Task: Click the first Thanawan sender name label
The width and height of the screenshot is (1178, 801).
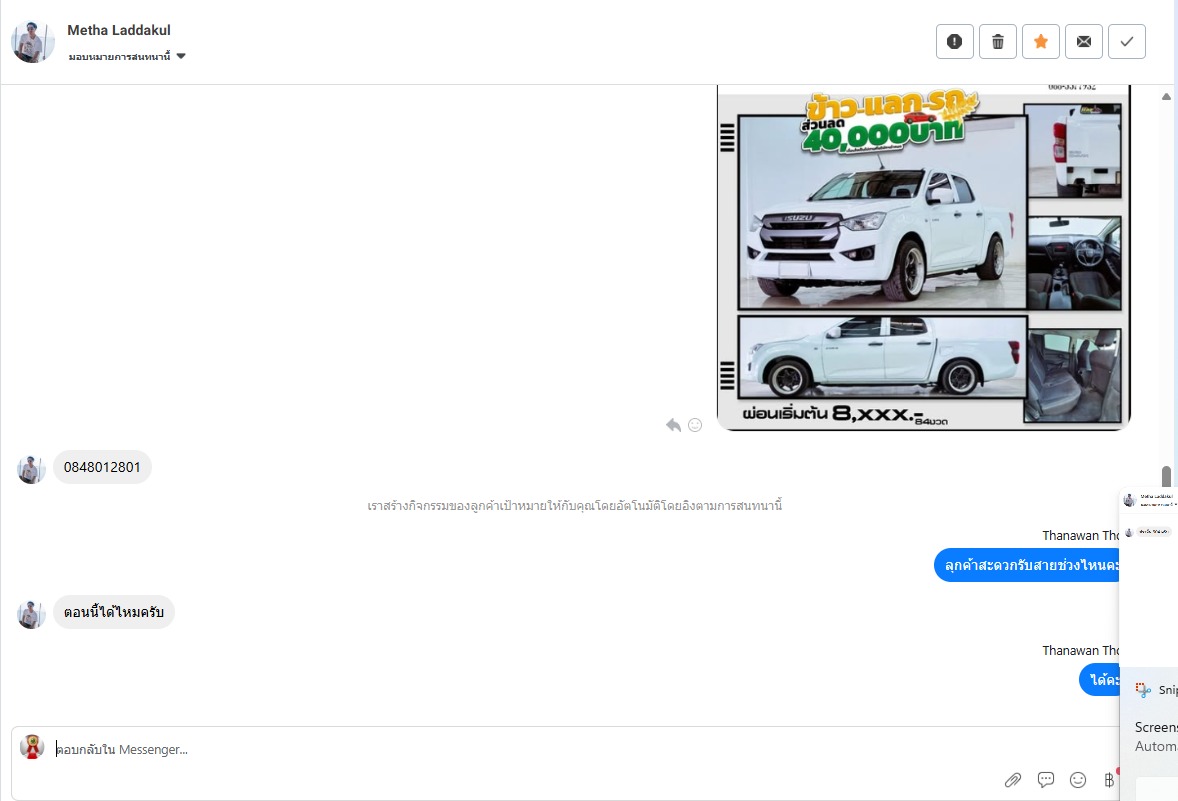Action: [x=1080, y=535]
